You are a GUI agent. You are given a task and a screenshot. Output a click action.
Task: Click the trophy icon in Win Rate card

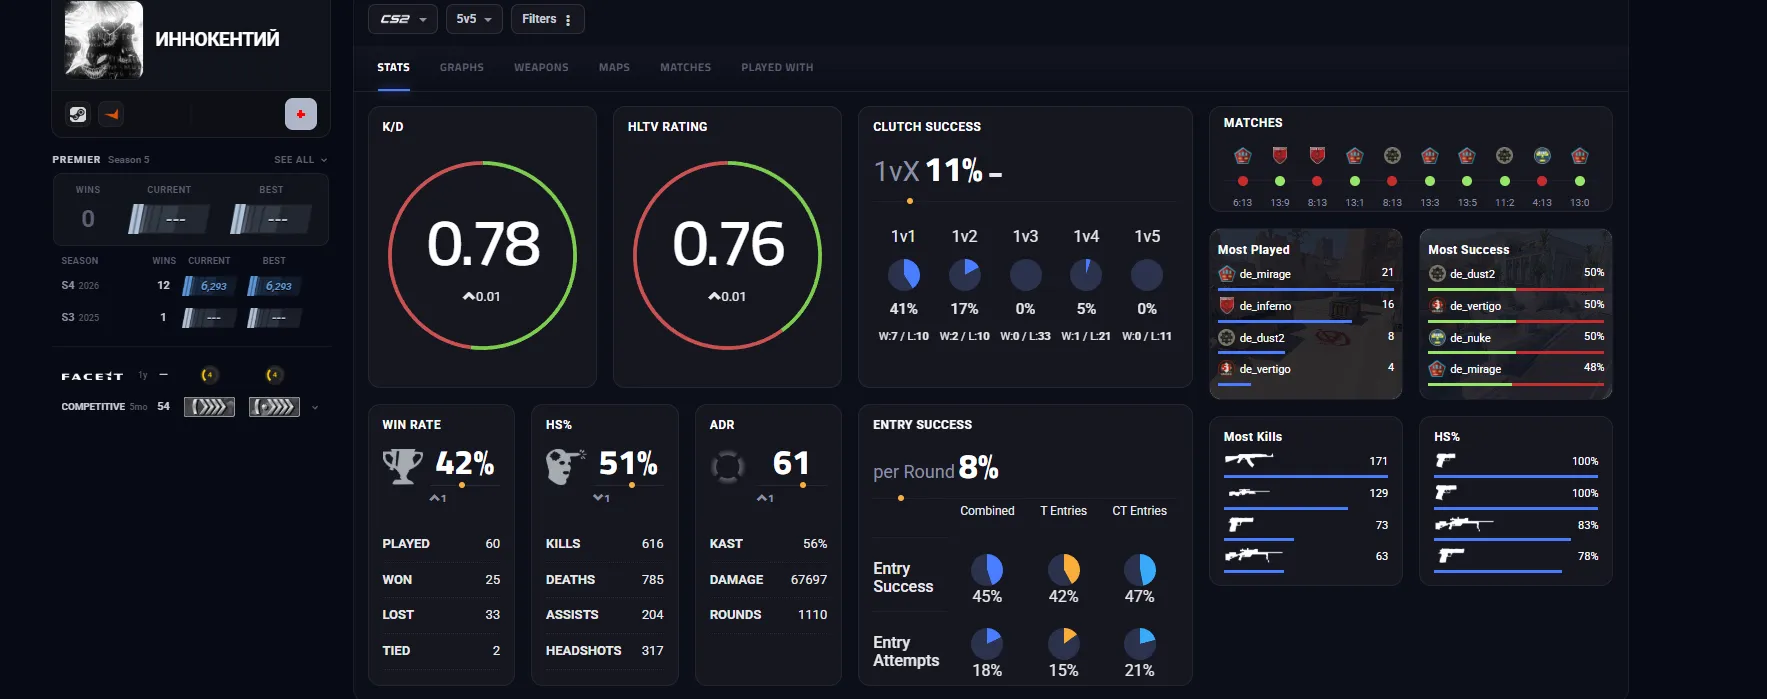pos(403,465)
